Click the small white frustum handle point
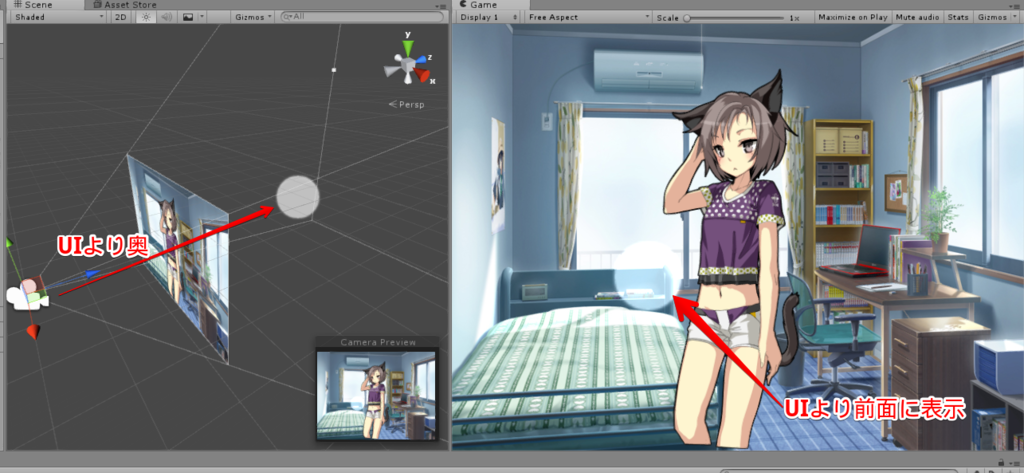Viewport: 1024px width, 473px height. click(334, 69)
